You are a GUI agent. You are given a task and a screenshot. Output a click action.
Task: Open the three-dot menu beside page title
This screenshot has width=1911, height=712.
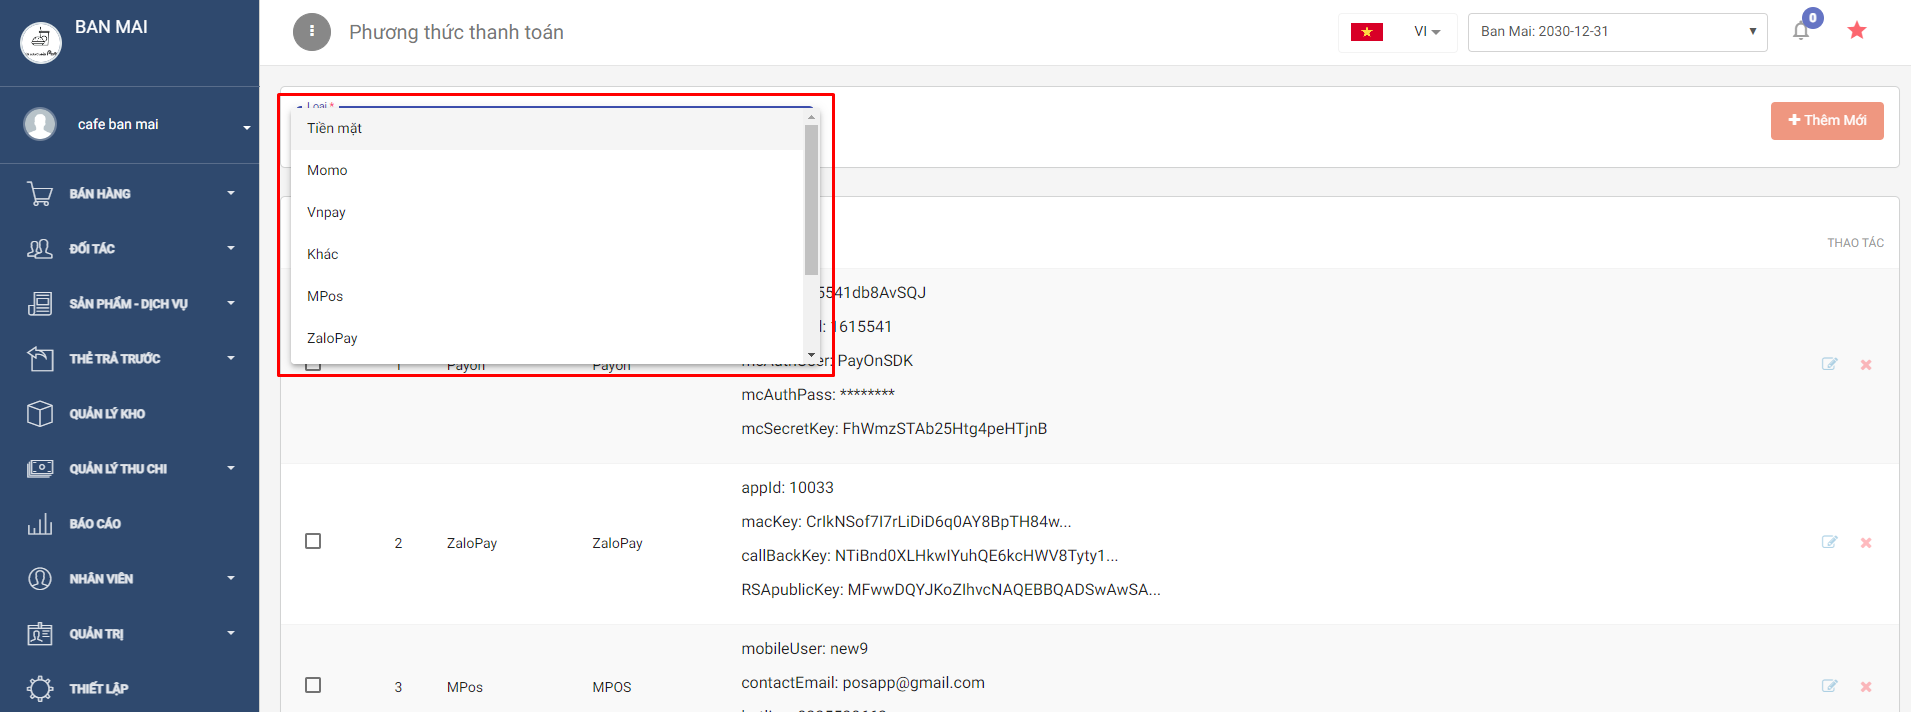(x=312, y=32)
